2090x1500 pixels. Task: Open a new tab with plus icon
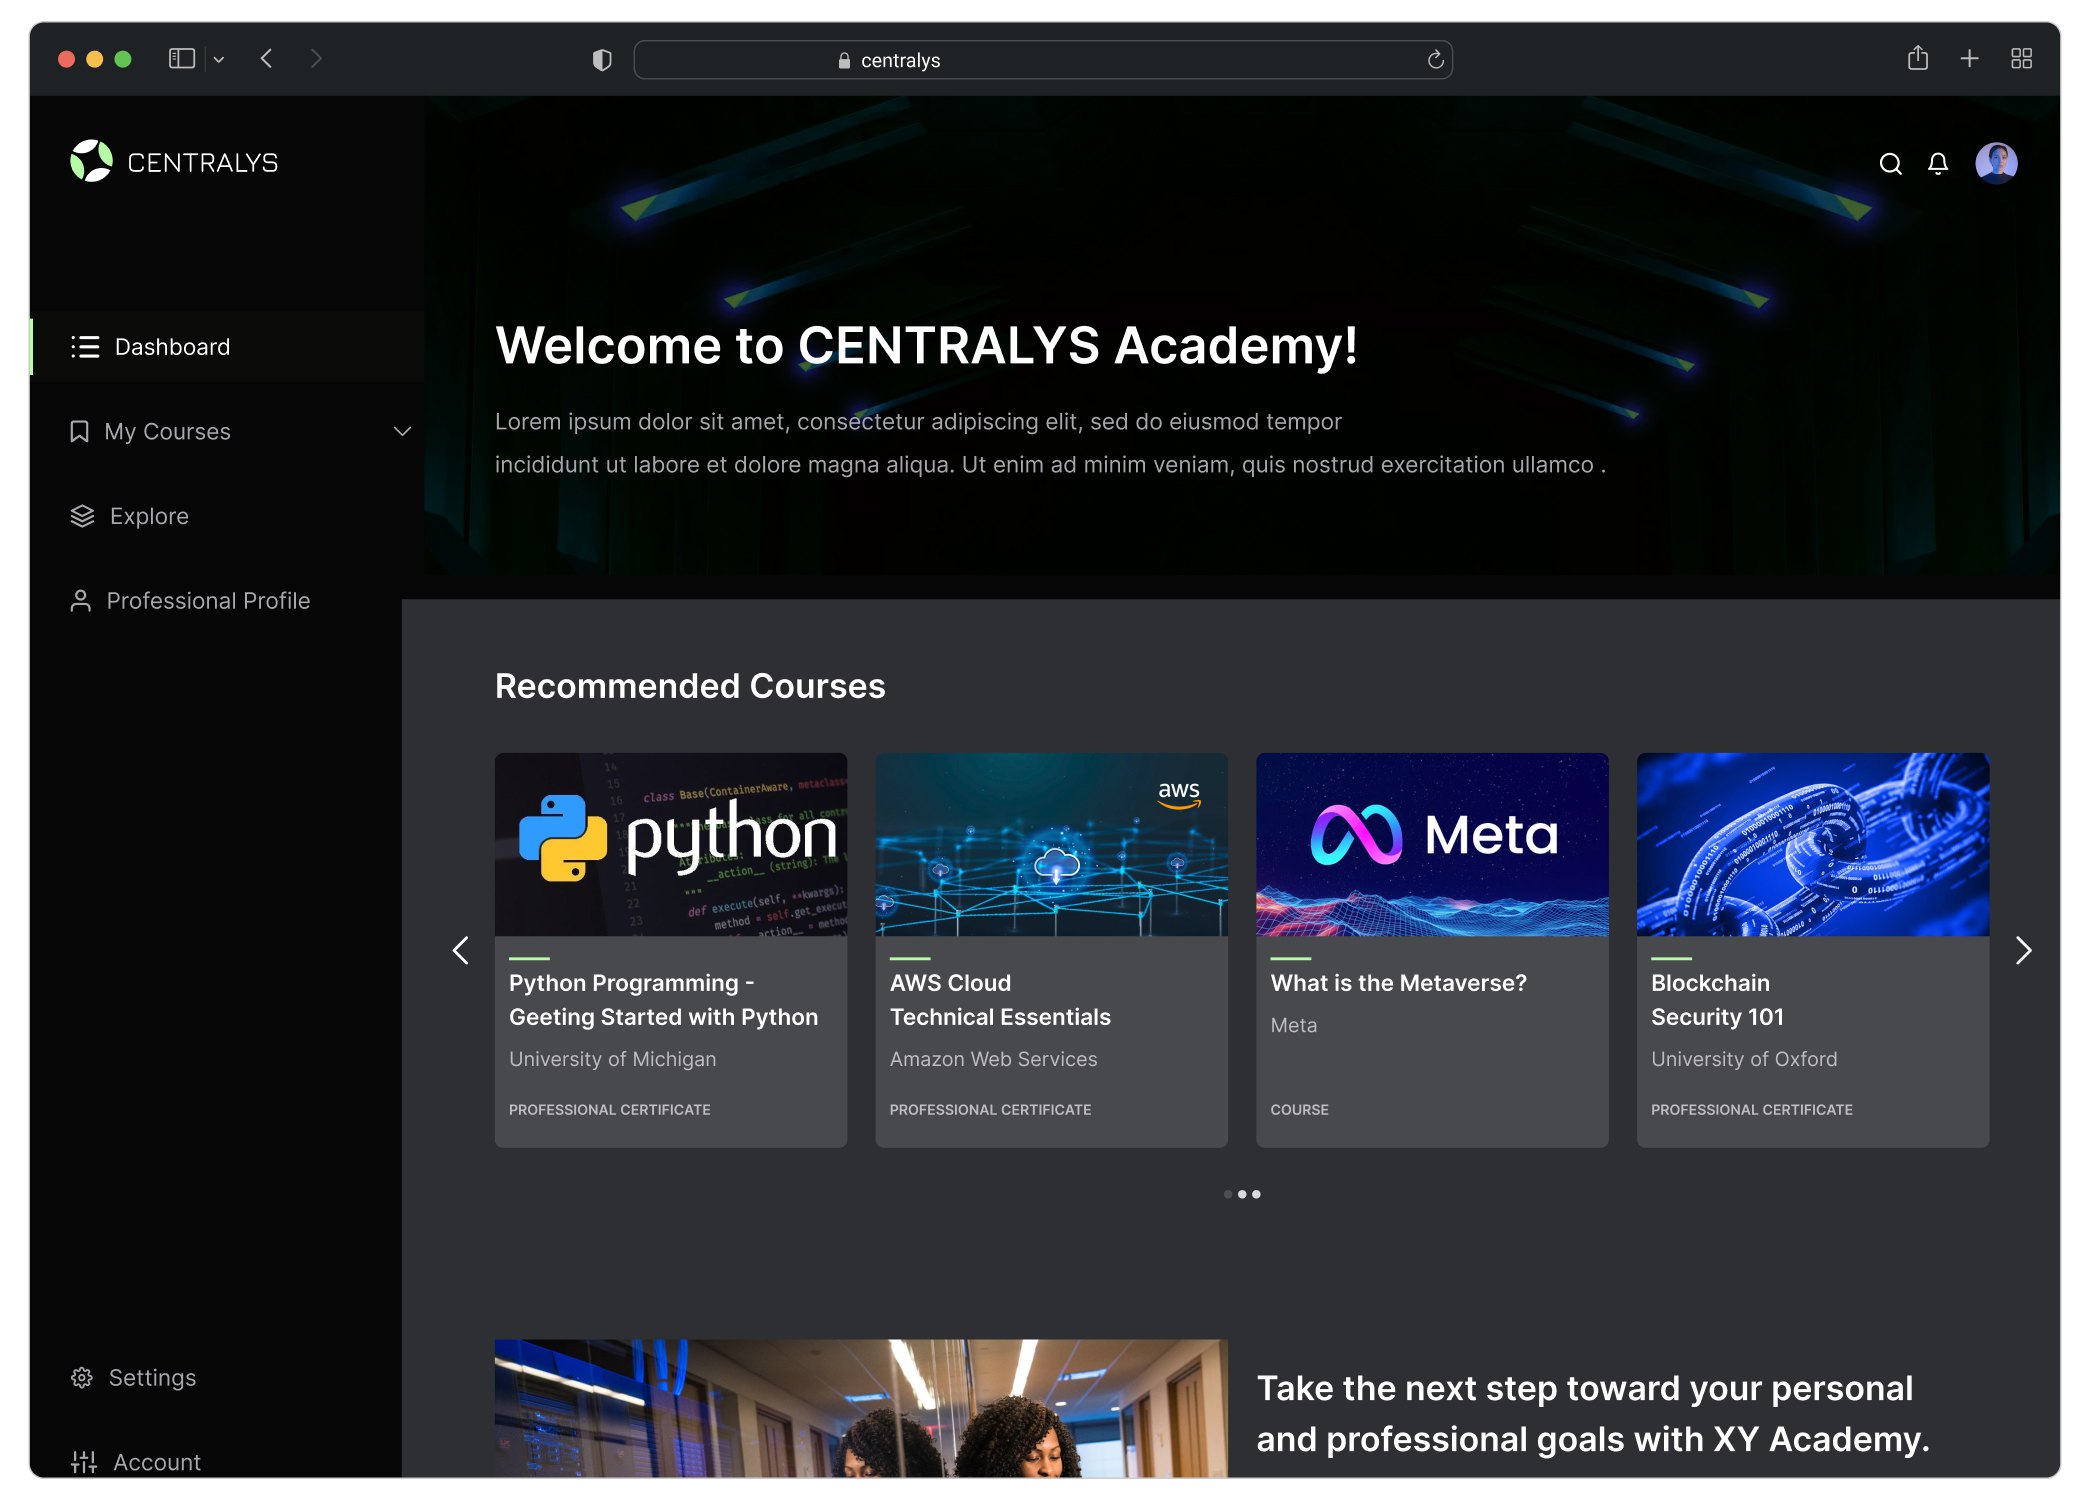pos(1969,59)
